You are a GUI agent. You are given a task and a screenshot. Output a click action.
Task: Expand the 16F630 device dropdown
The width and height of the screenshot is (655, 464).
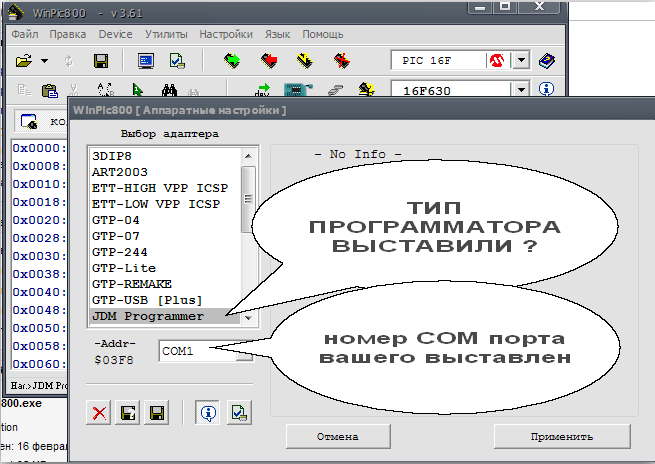point(521,89)
